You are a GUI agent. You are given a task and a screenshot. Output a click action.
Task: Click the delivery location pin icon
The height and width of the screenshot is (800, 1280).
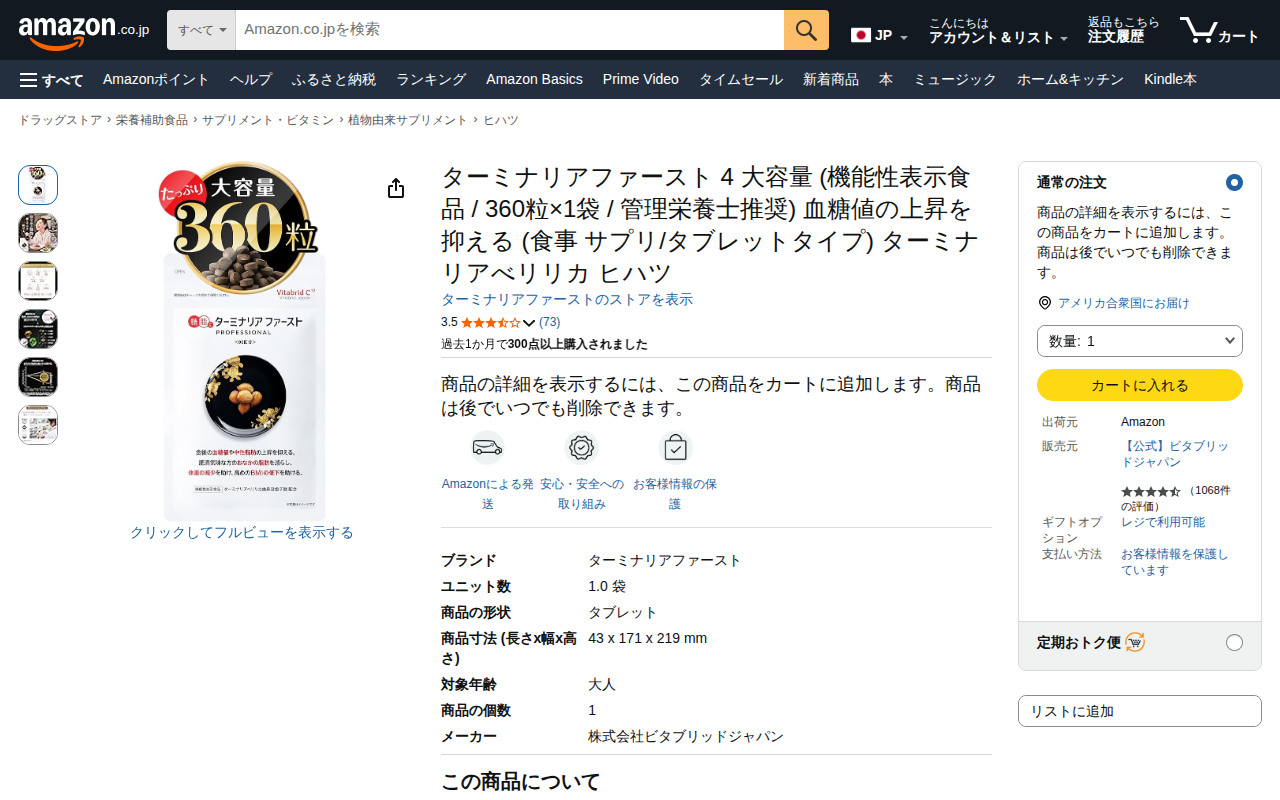1045,303
